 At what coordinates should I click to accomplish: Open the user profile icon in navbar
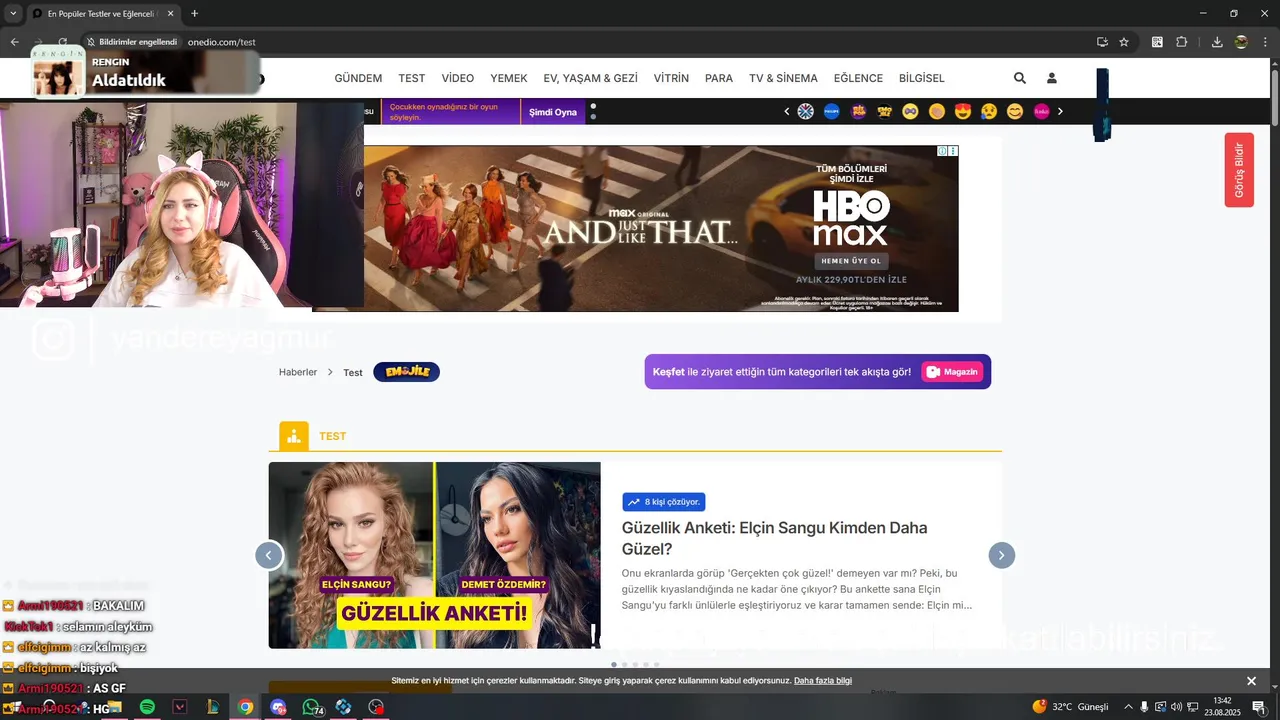click(x=1052, y=78)
